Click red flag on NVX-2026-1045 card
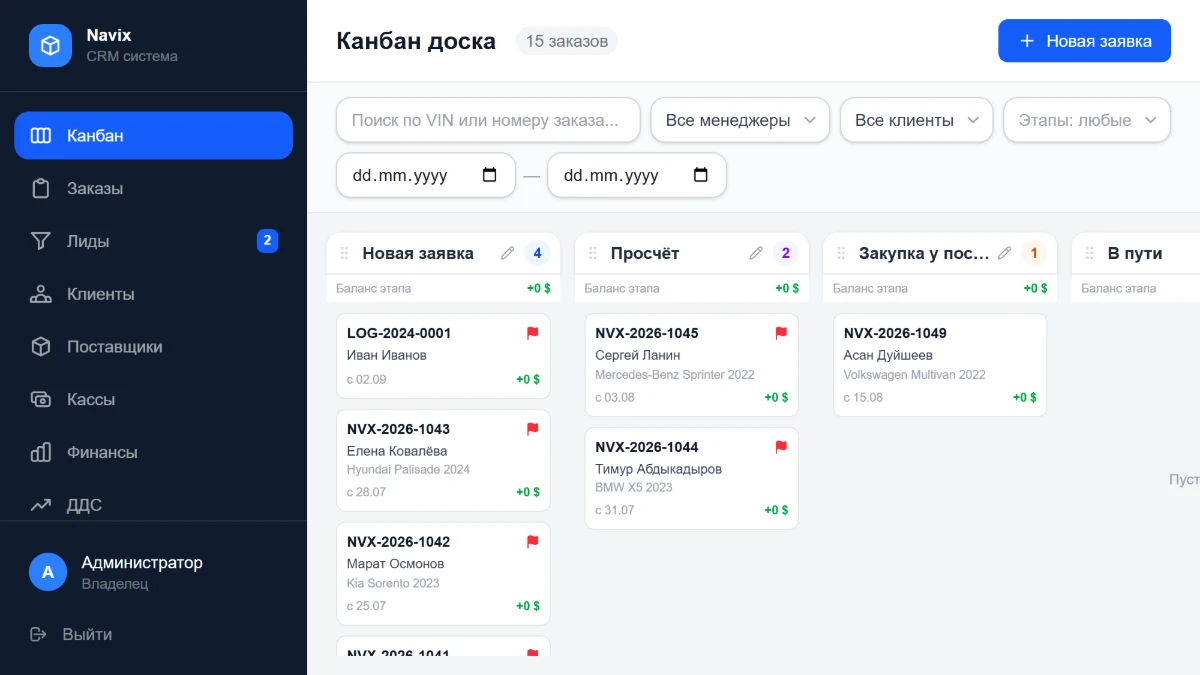Screen dimensions: 1200x675 click(x=781, y=333)
